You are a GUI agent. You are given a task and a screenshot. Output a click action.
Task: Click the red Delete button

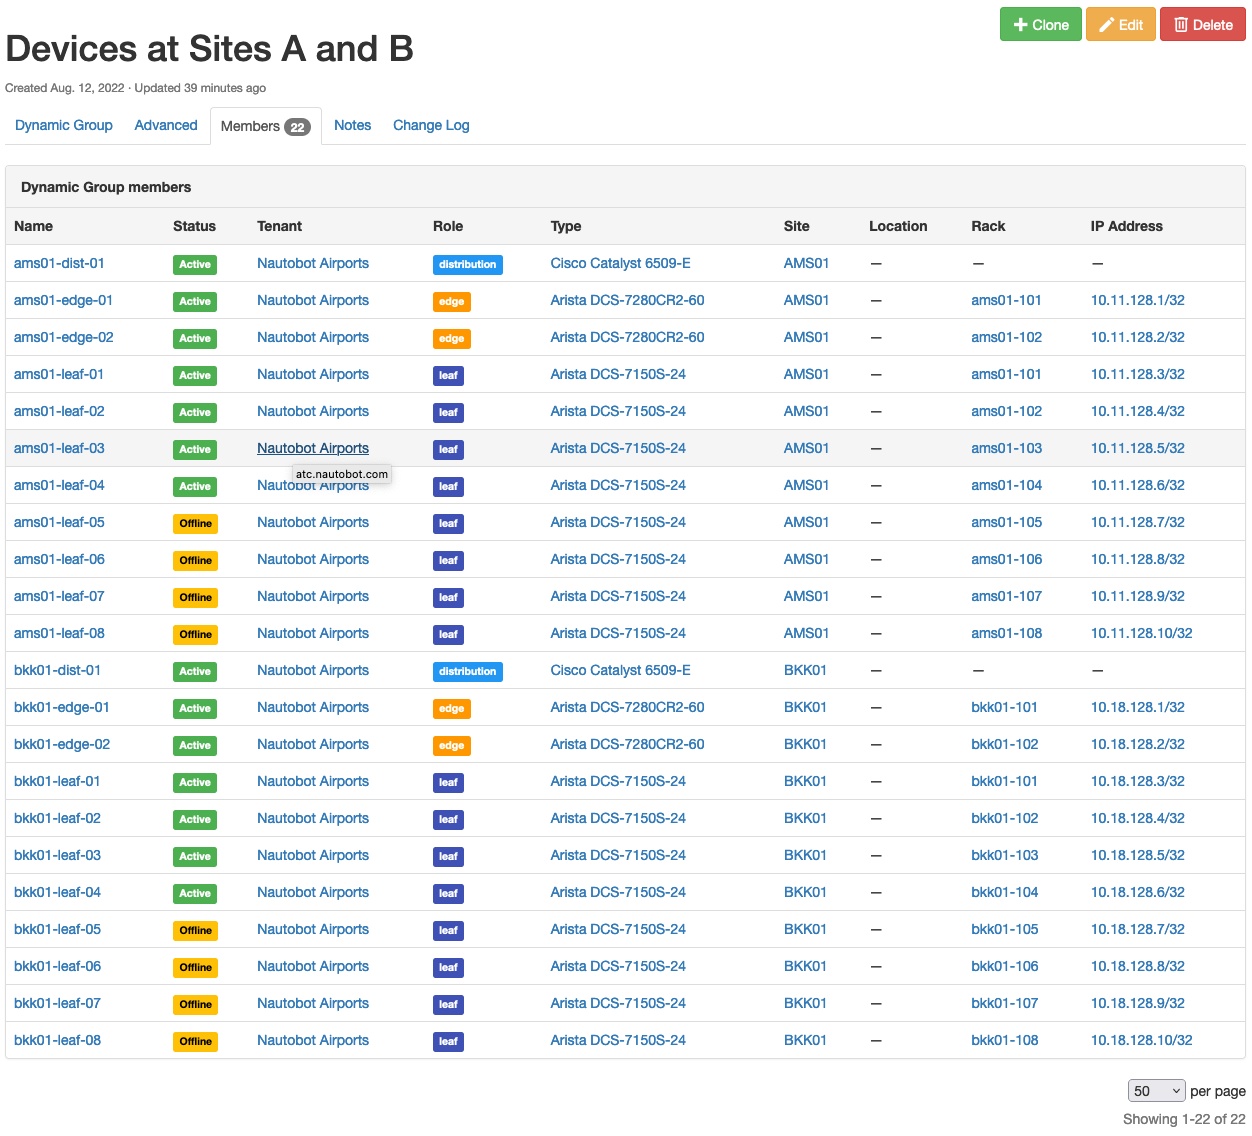tap(1202, 25)
